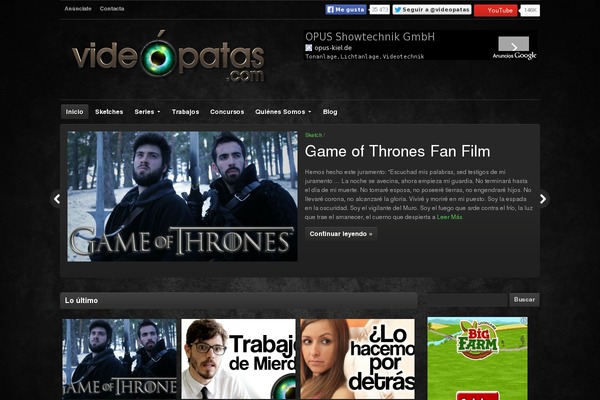Click the Facebook Me gusta button
This screenshot has width=600, height=400.
(346, 10)
